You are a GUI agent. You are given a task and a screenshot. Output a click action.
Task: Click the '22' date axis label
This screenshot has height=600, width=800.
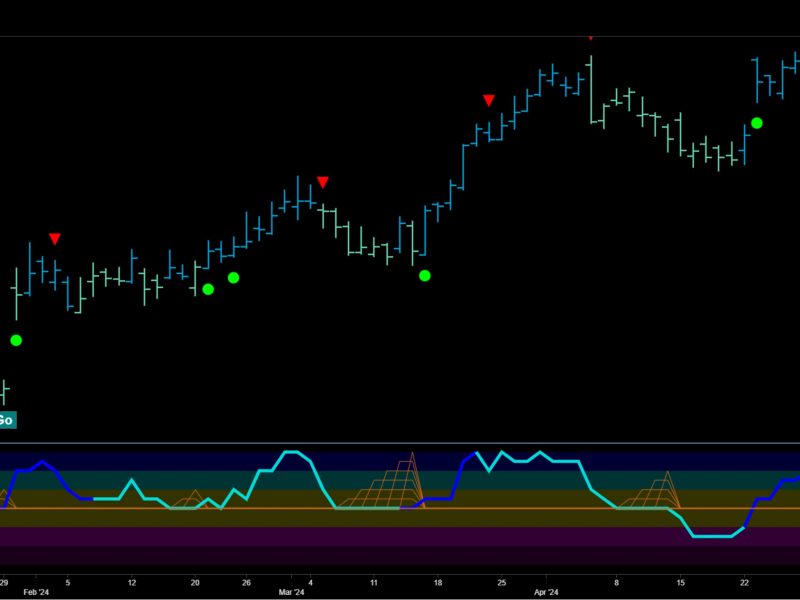pos(744,583)
